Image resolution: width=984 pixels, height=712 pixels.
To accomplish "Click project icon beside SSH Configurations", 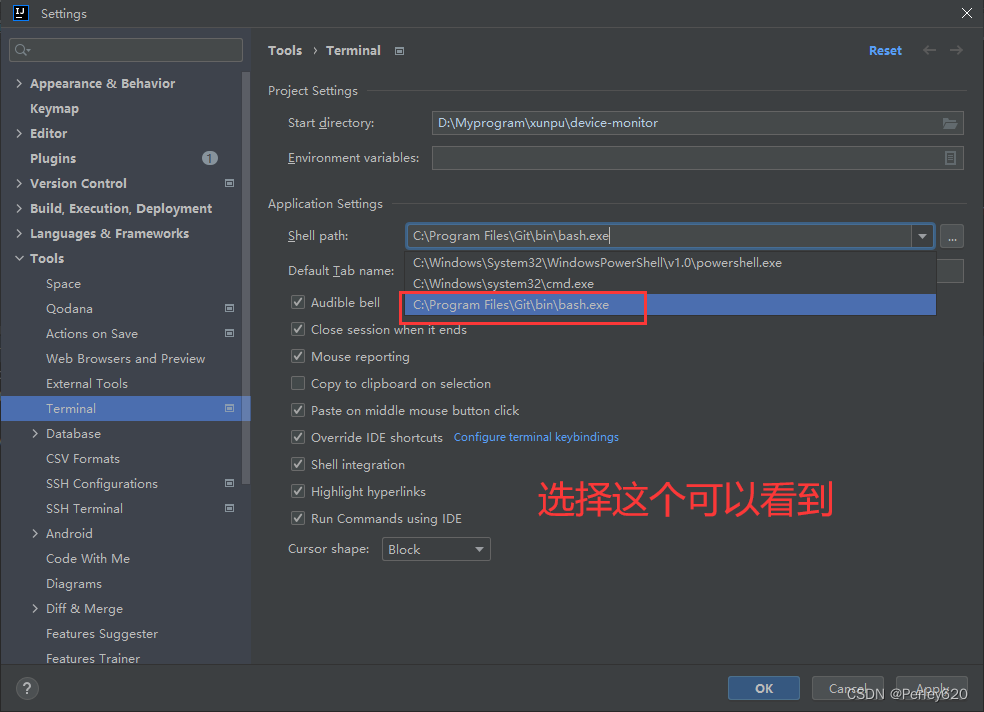I will [x=230, y=483].
